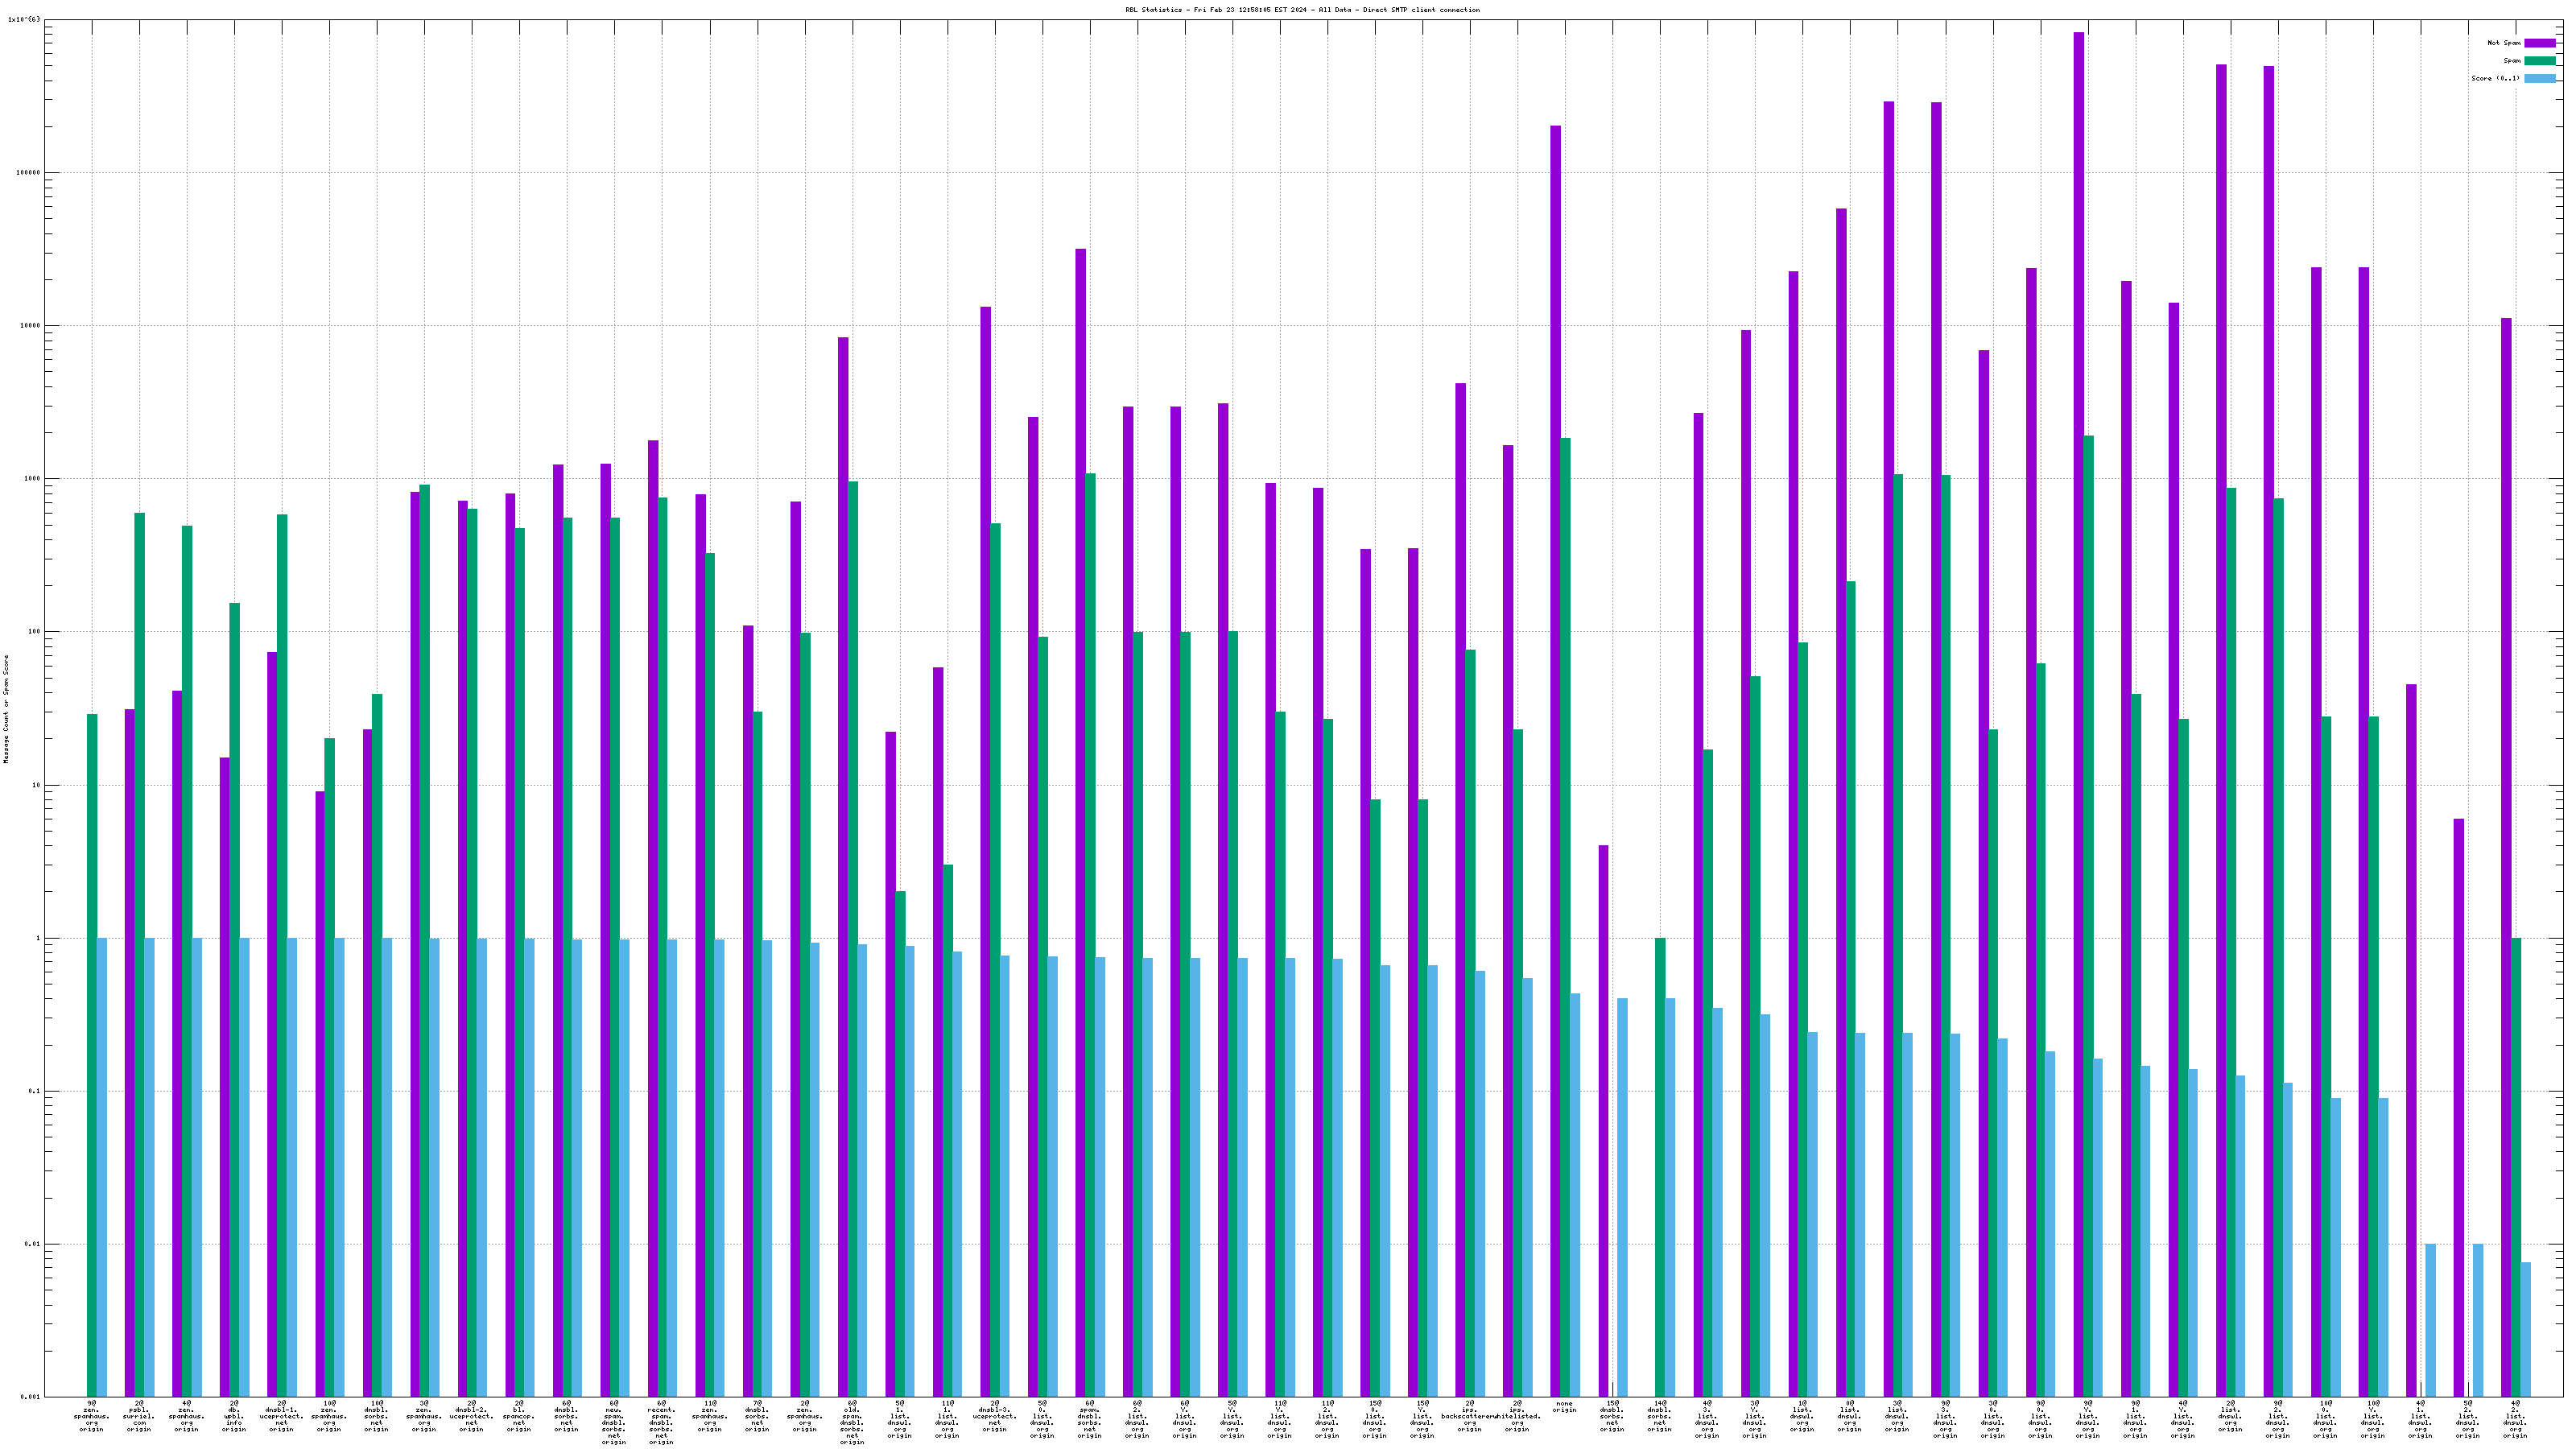Click the dnsbl-3.uceprotect.net origin axis label
Screen dimensions: 2576x1449
(x=994, y=1417)
